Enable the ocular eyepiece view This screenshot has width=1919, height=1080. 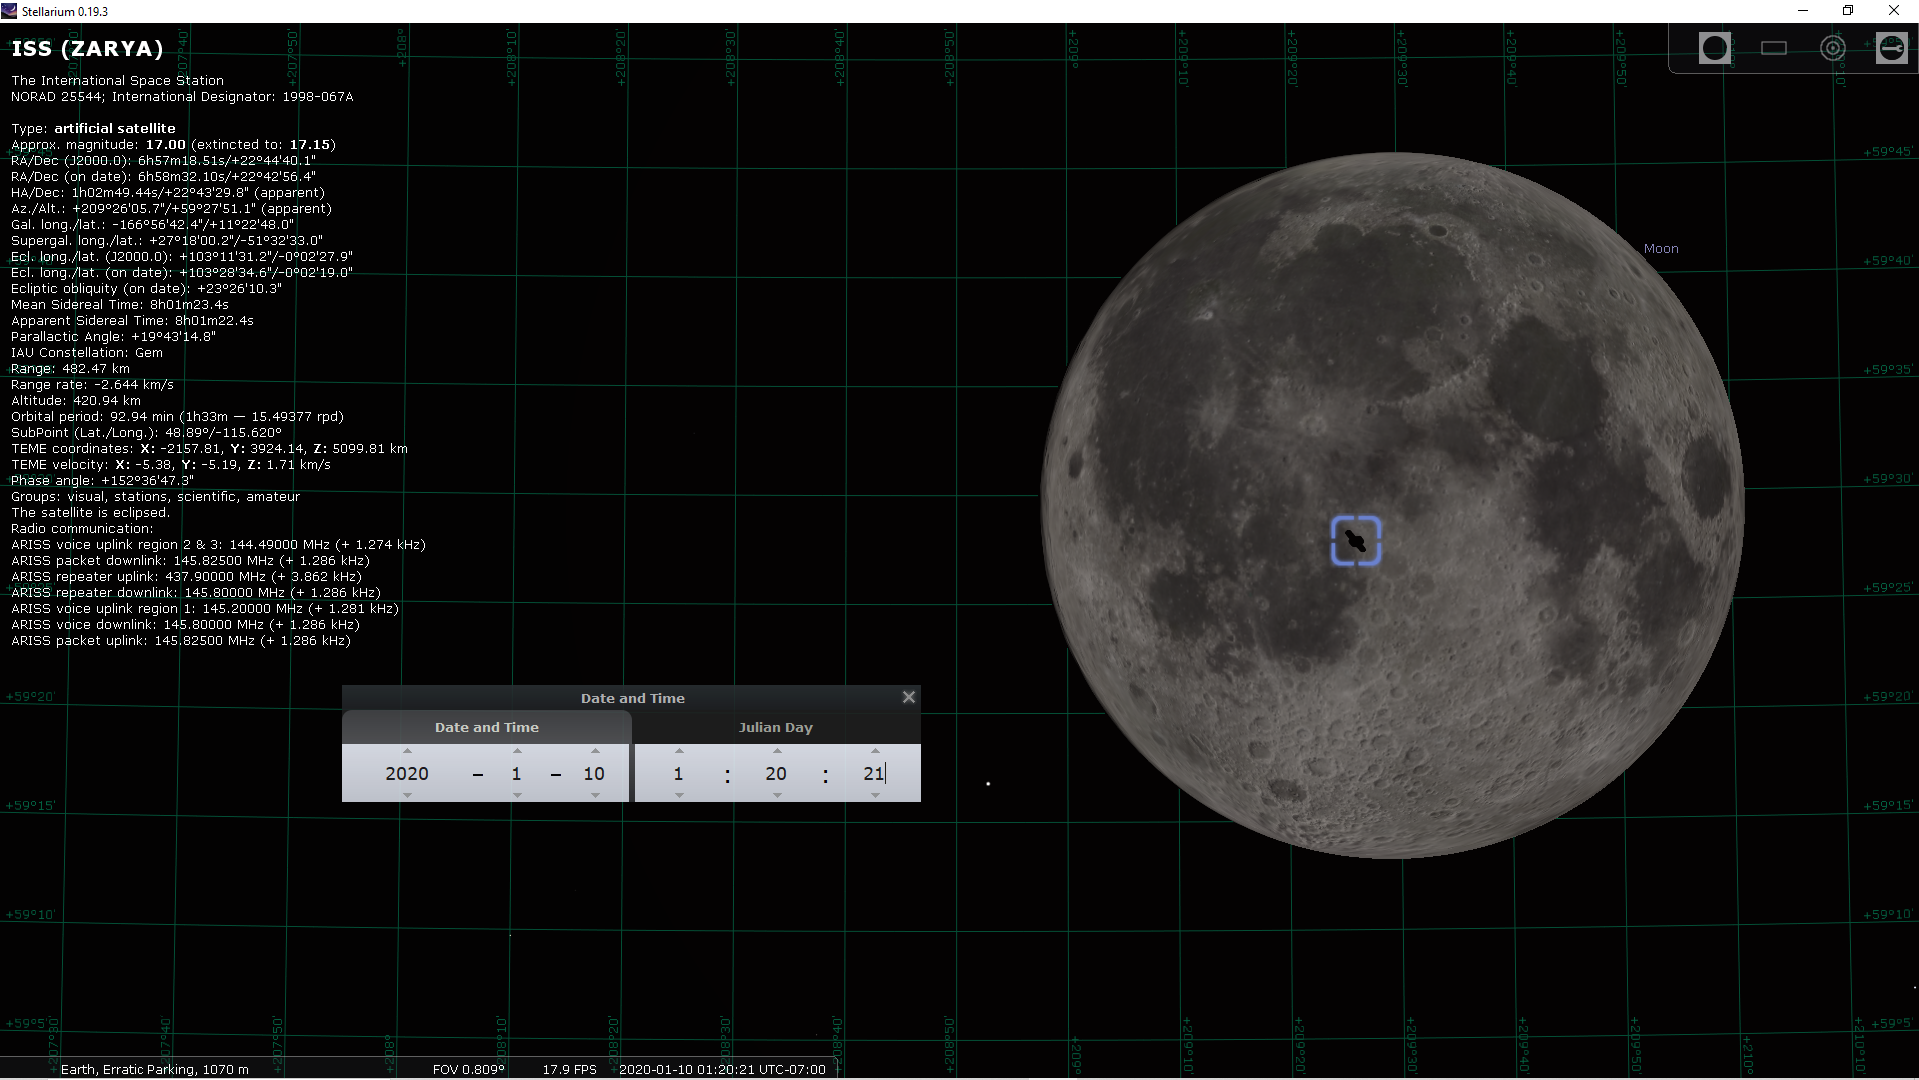click(x=1714, y=47)
